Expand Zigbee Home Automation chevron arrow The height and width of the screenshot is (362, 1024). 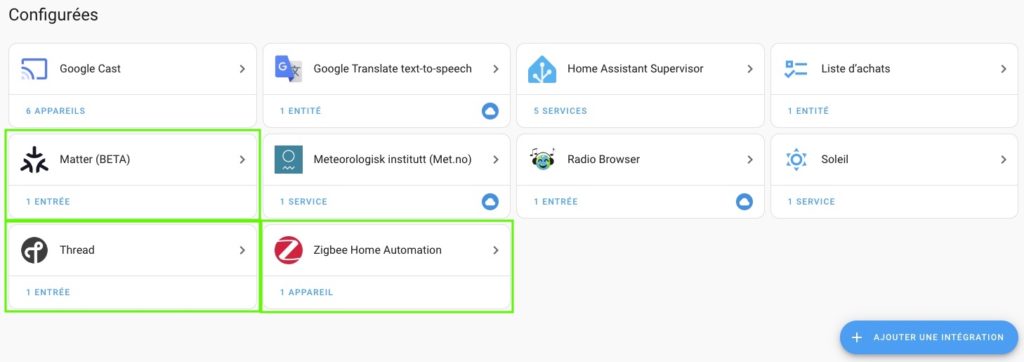click(496, 250)
